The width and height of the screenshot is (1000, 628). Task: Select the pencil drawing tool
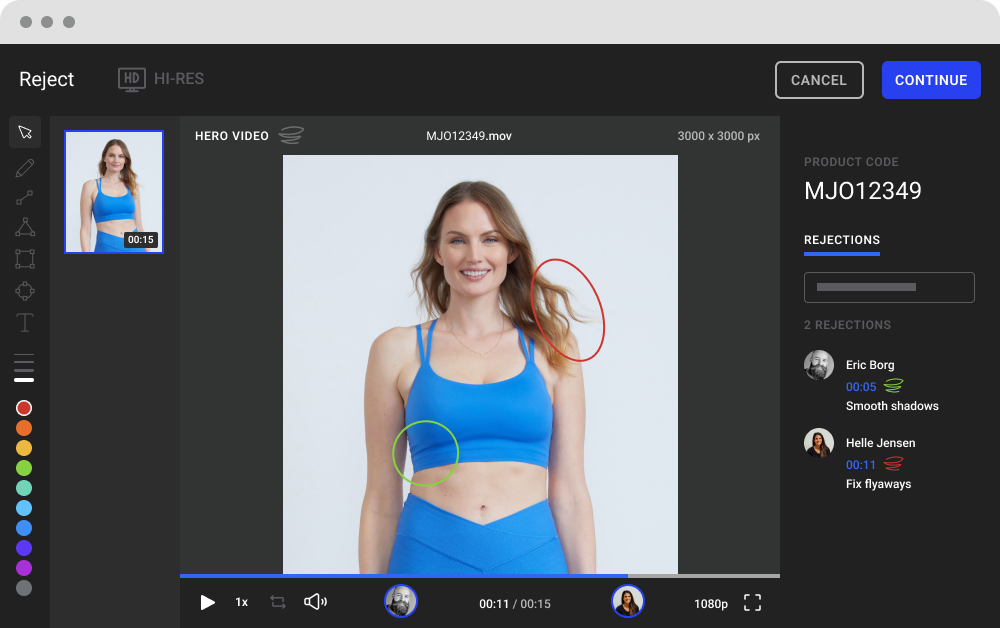pos(25,167)
